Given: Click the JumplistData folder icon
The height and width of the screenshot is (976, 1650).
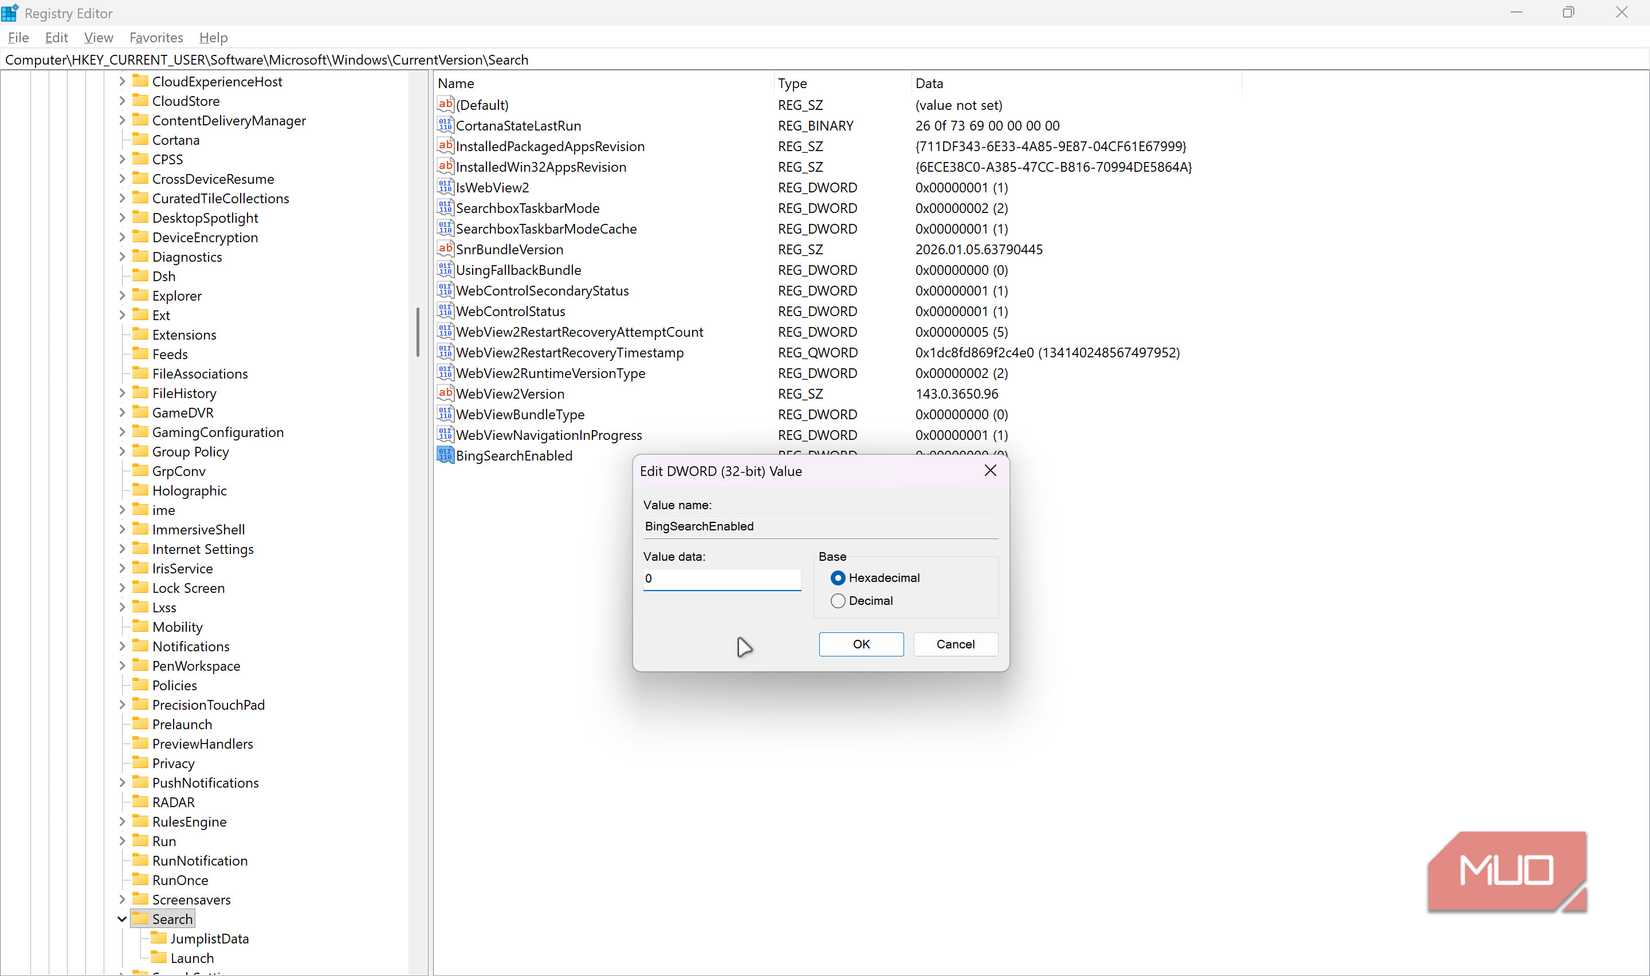Looking at the screenshot, I should point(158,938).
